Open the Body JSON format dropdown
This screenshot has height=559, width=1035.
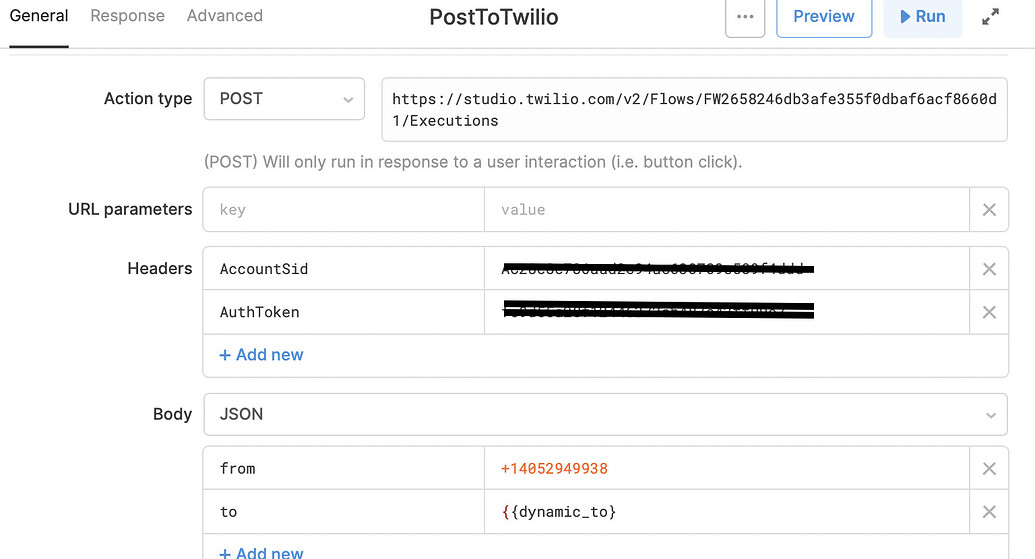click(605, 414)
